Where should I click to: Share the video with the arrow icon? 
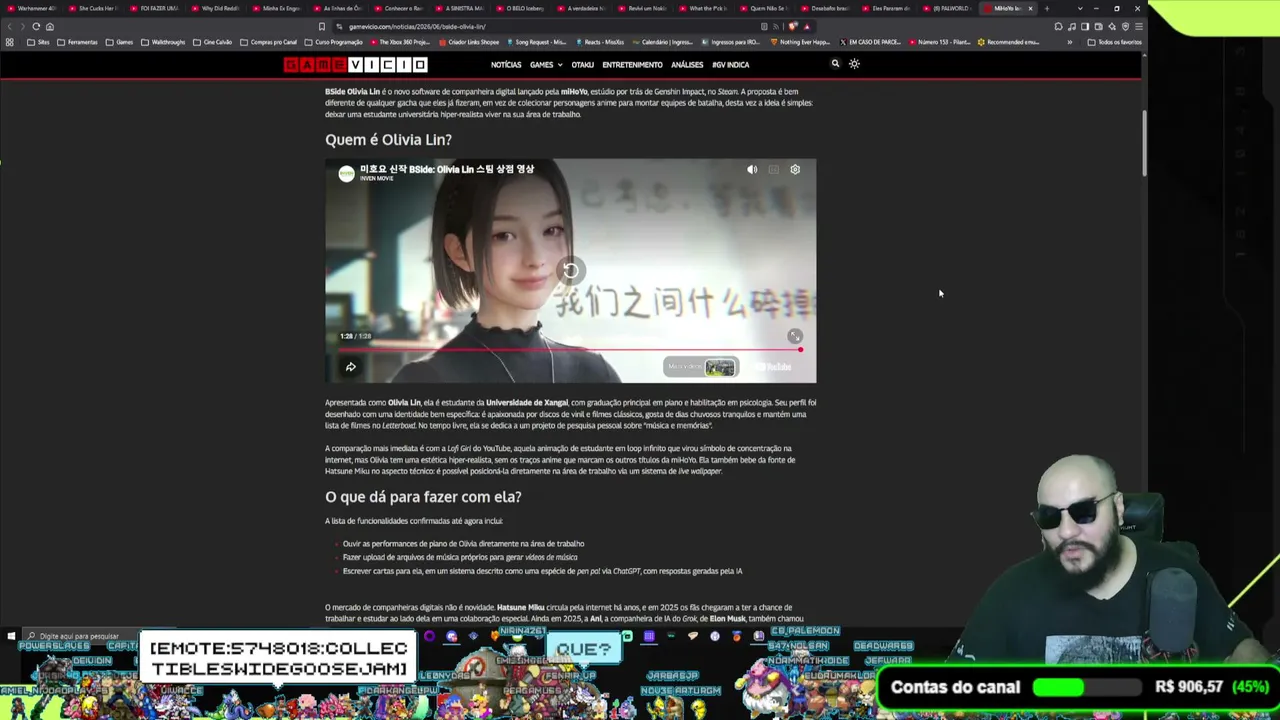pyautogui.click(x=351, y=367)
